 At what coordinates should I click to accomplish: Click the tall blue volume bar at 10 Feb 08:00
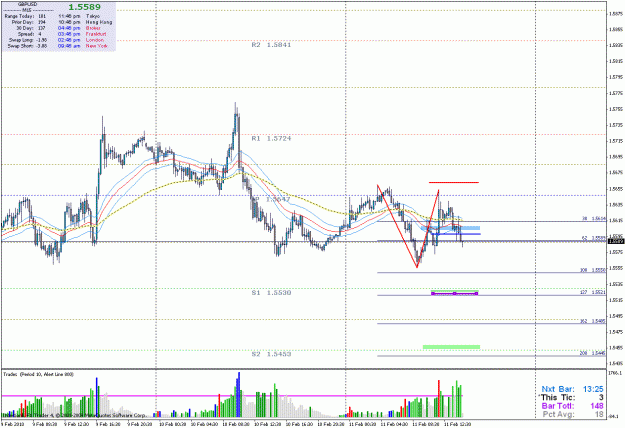(239, 395)
